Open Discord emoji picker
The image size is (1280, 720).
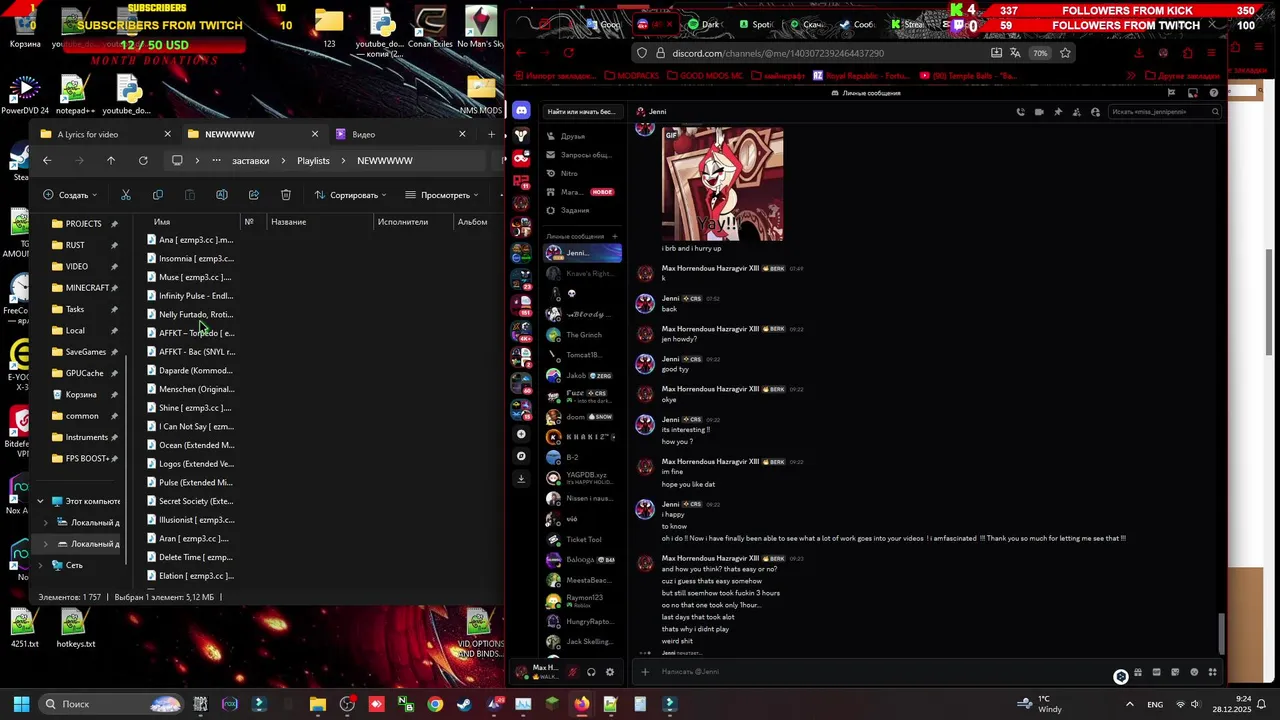pyautogui.click(x=1194, y=672)
